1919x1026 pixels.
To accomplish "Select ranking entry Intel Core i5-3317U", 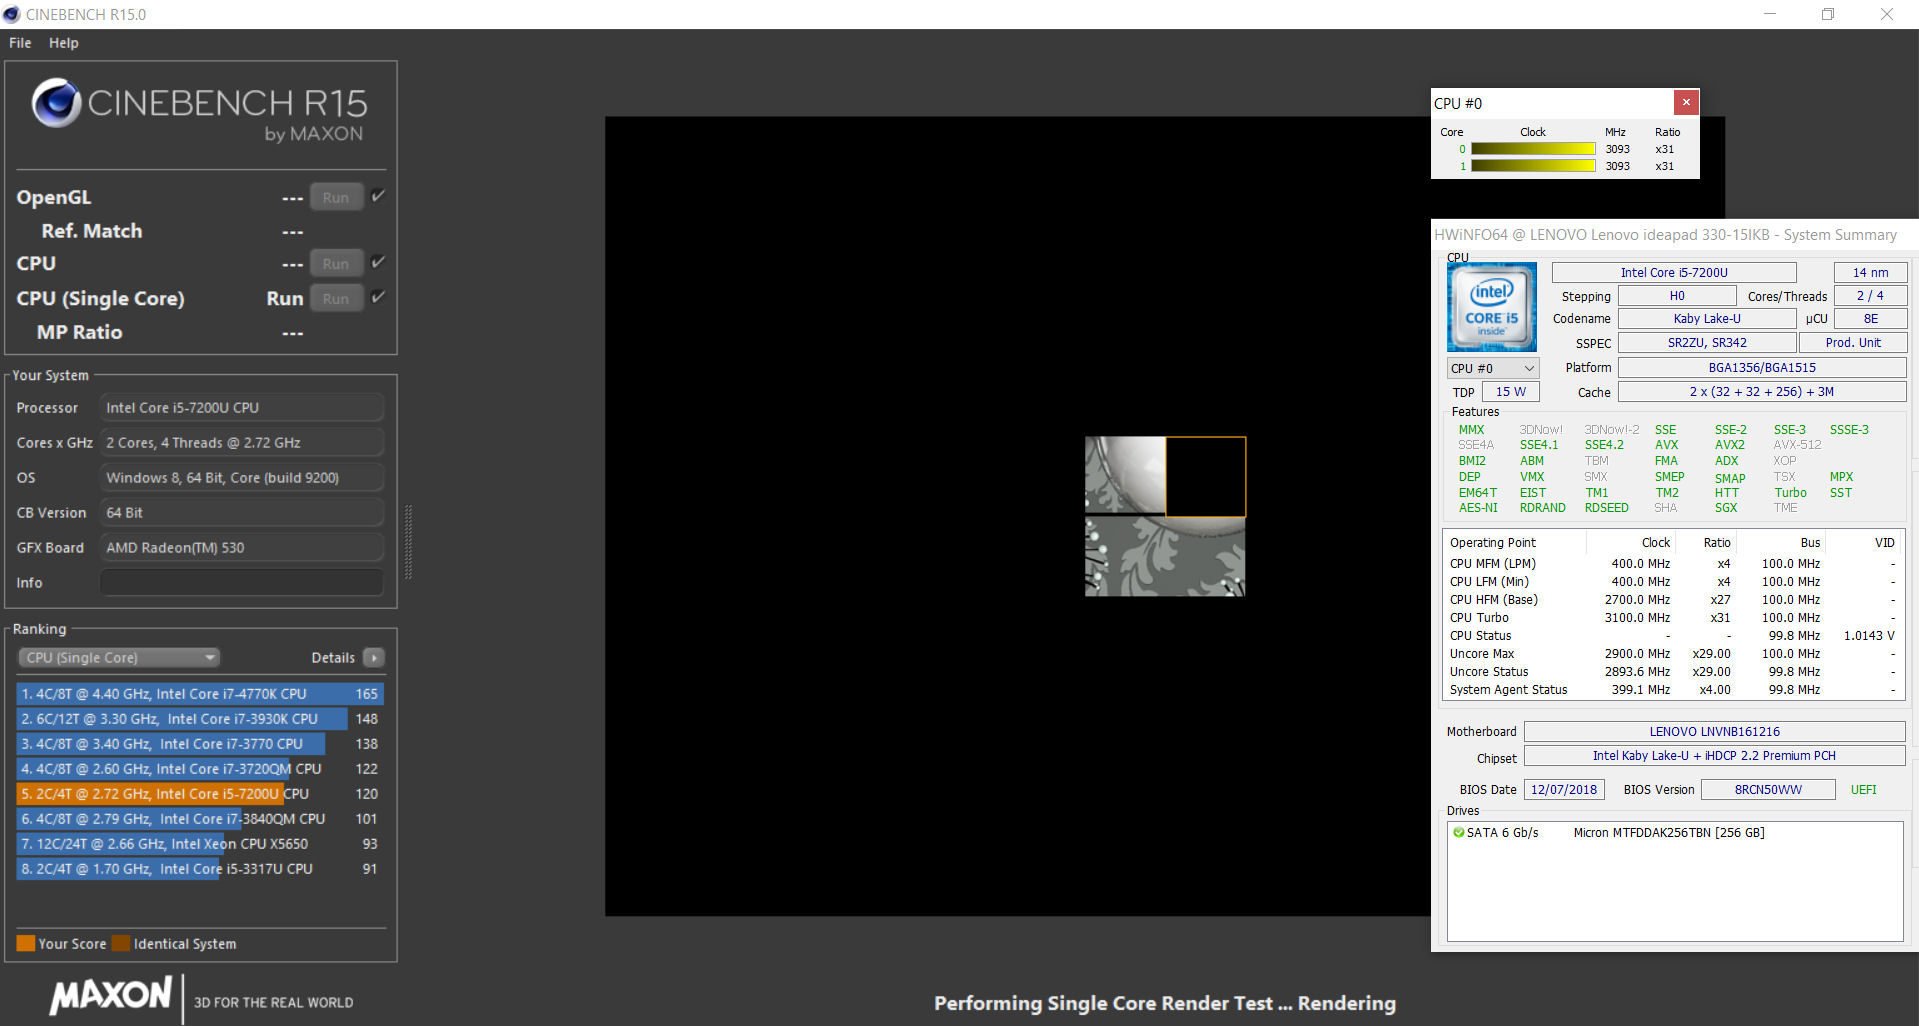I will pyautogui.click(x=200, y=868).
